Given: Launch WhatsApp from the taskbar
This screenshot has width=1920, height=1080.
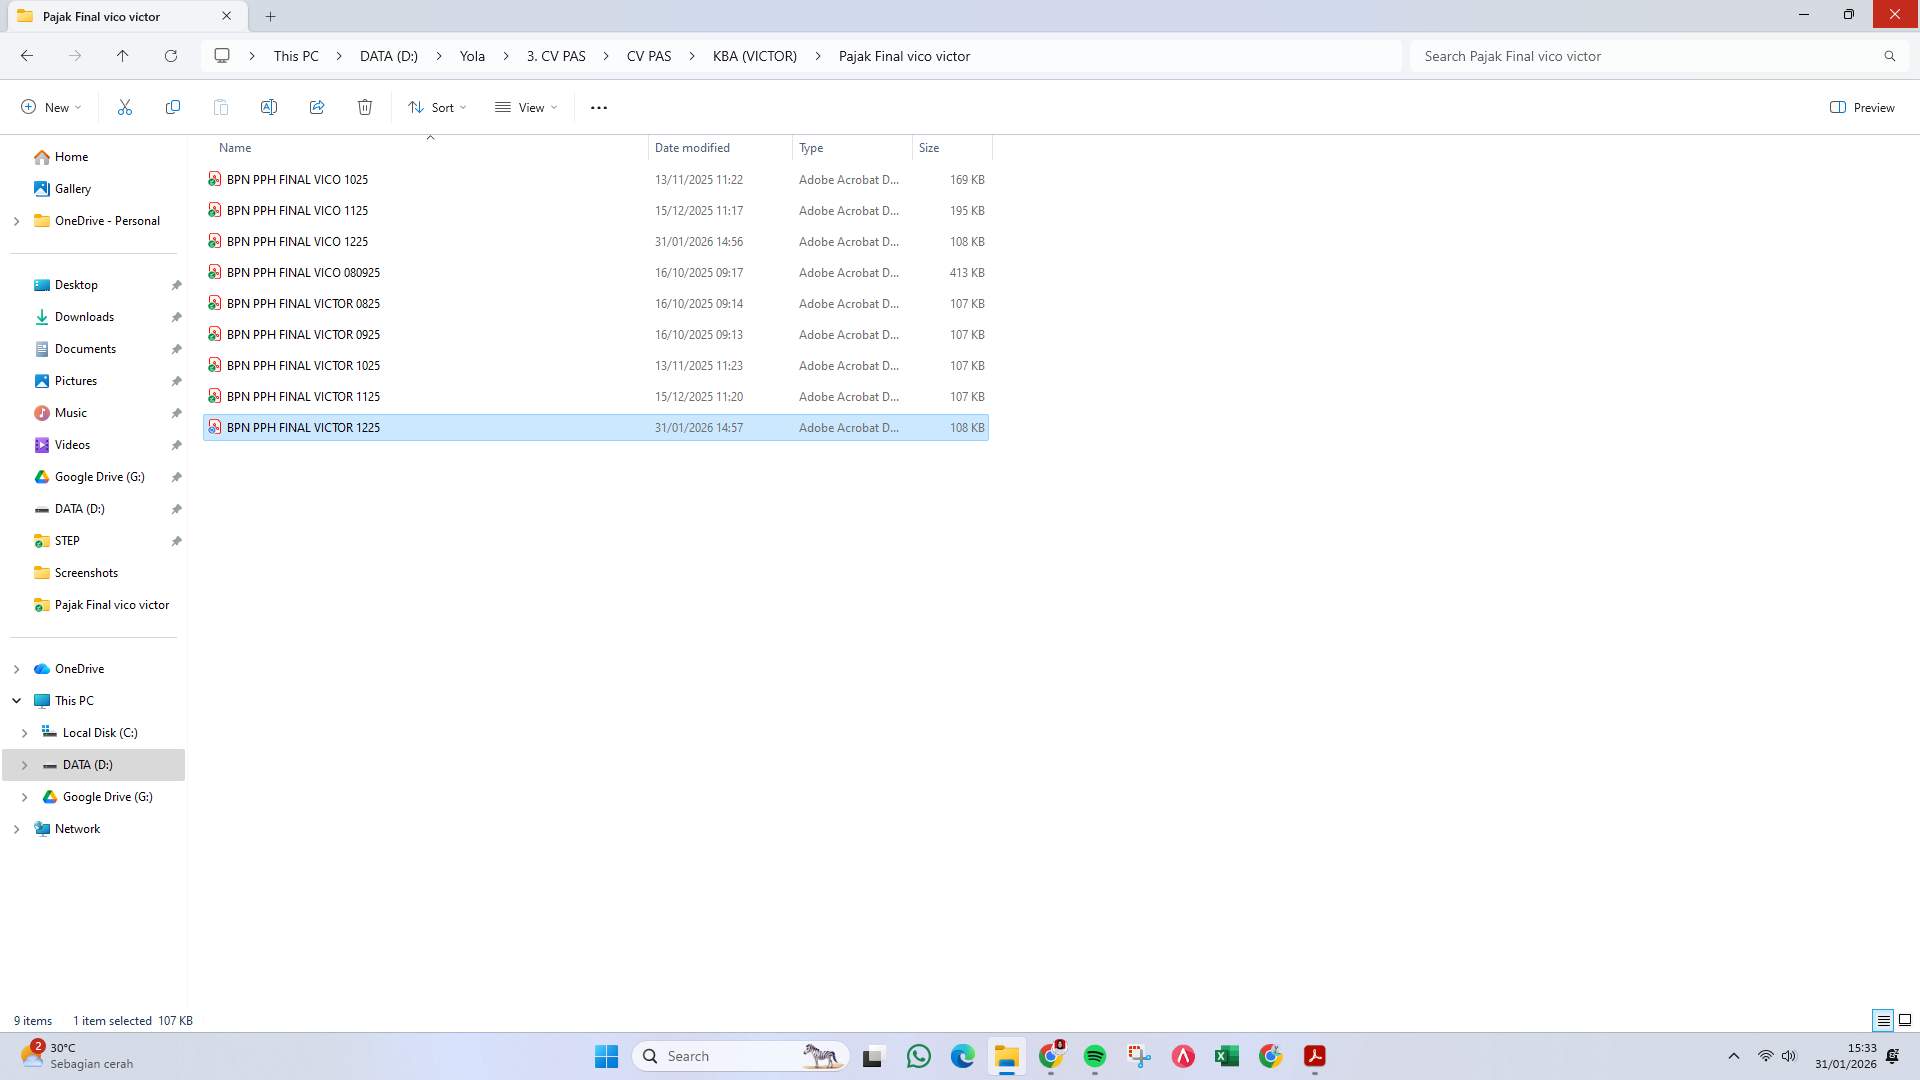Looking at the screenshot, I should (x=919, y=1056).
